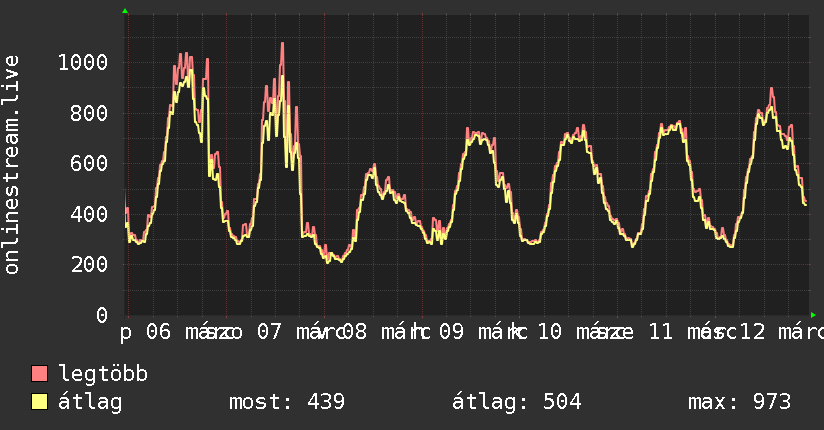This screenshot has height=430, width=824.
Task: Click the yellow átlag legend swatch
Action: pos(39,402)
